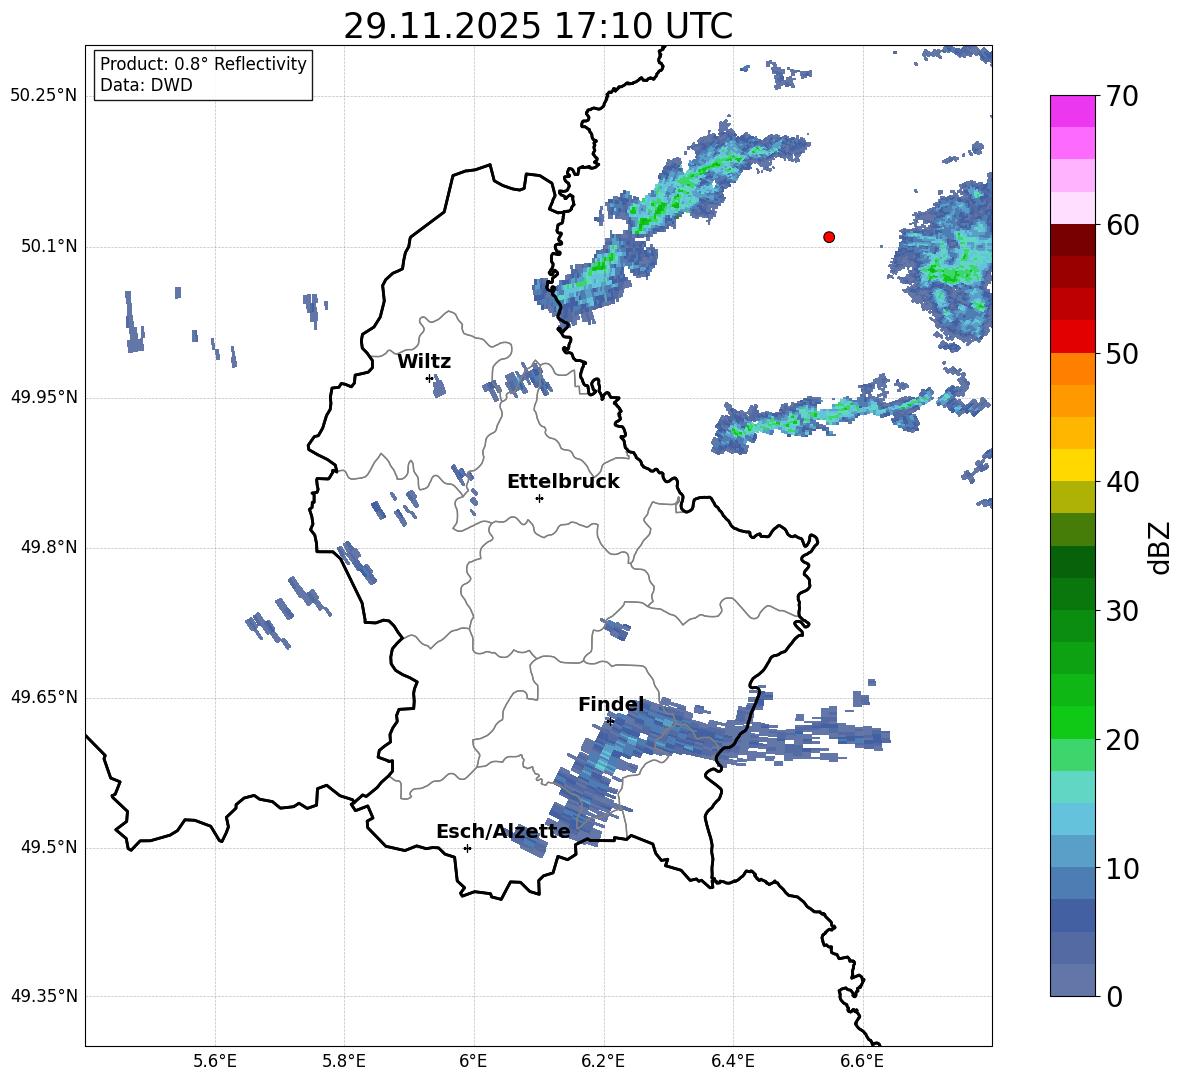The height and width of the screenshot is (1081, 1184).
Task: Select the Esch/Alzette city label
Action: [503, 832]
